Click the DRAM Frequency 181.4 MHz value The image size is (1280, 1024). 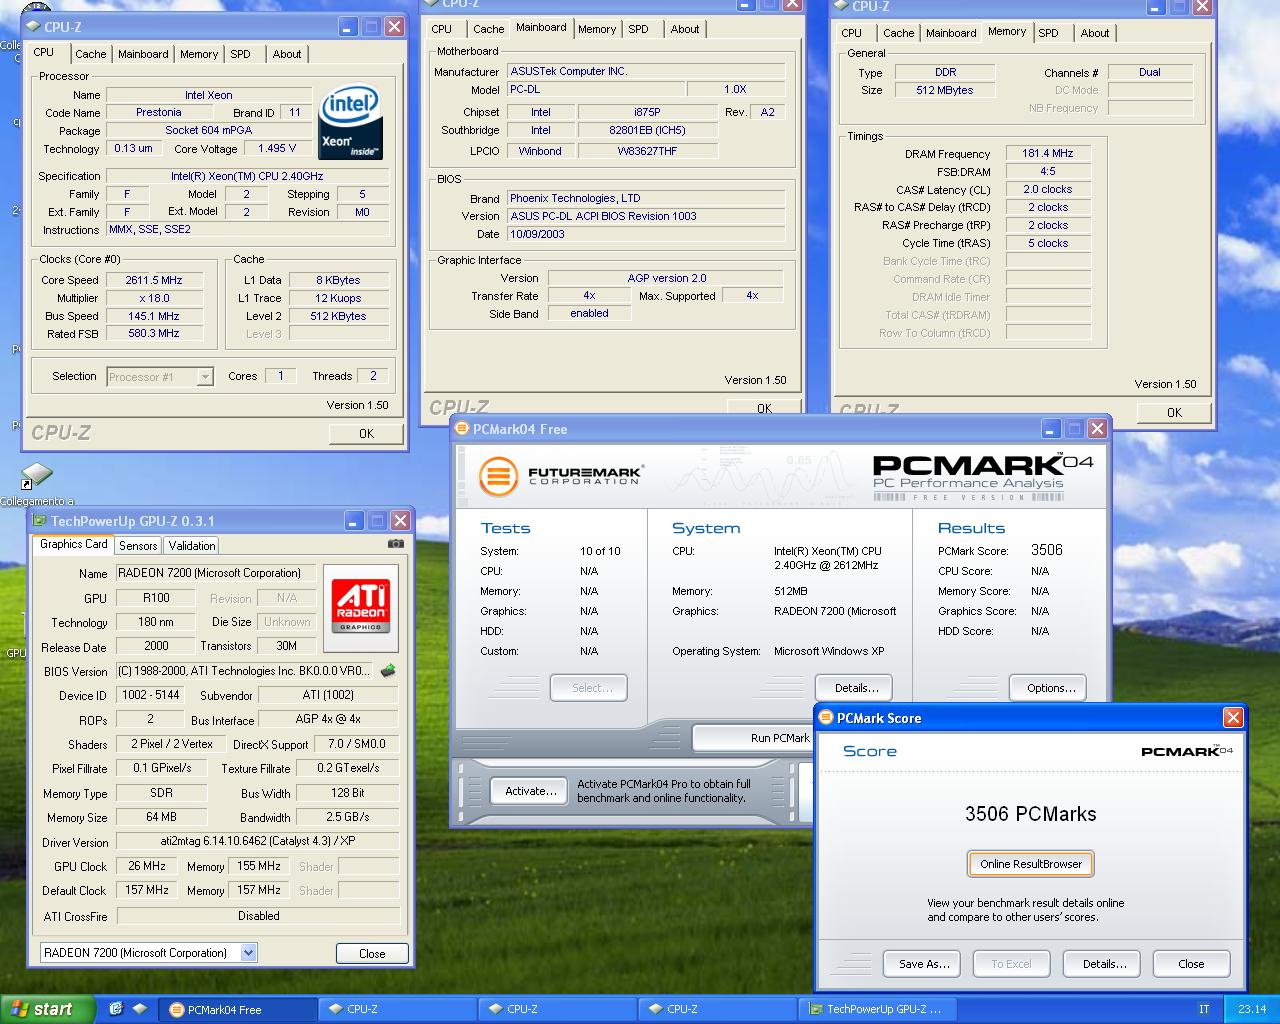coord(1047,153)
